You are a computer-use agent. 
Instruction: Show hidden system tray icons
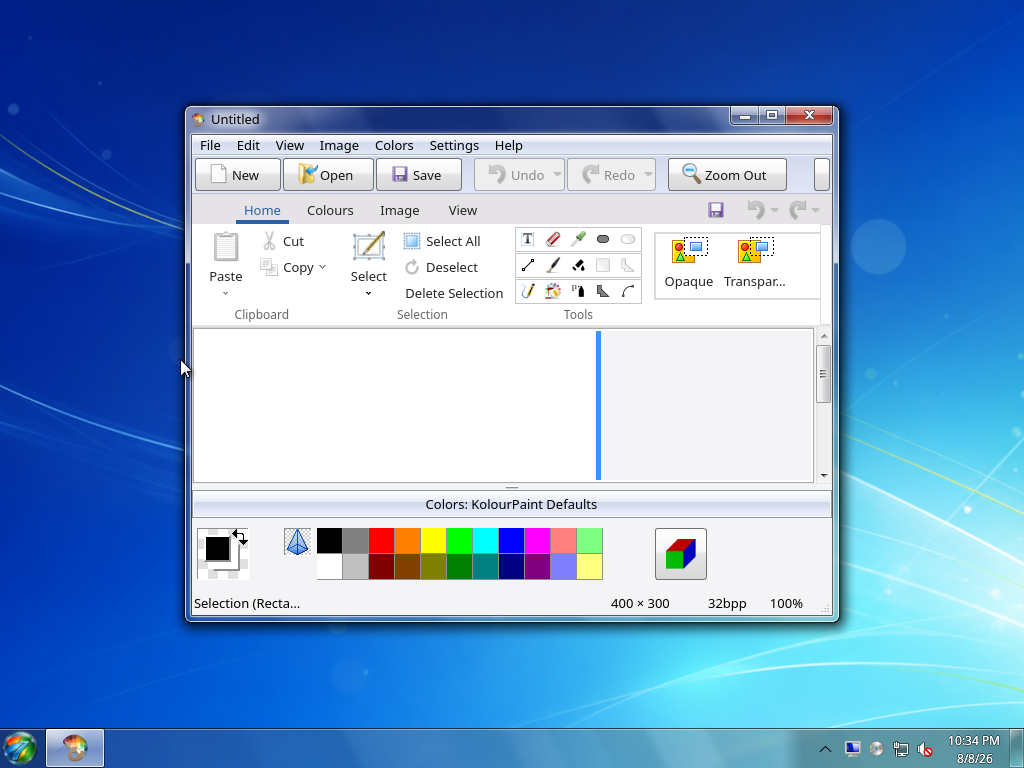[825, 749]
